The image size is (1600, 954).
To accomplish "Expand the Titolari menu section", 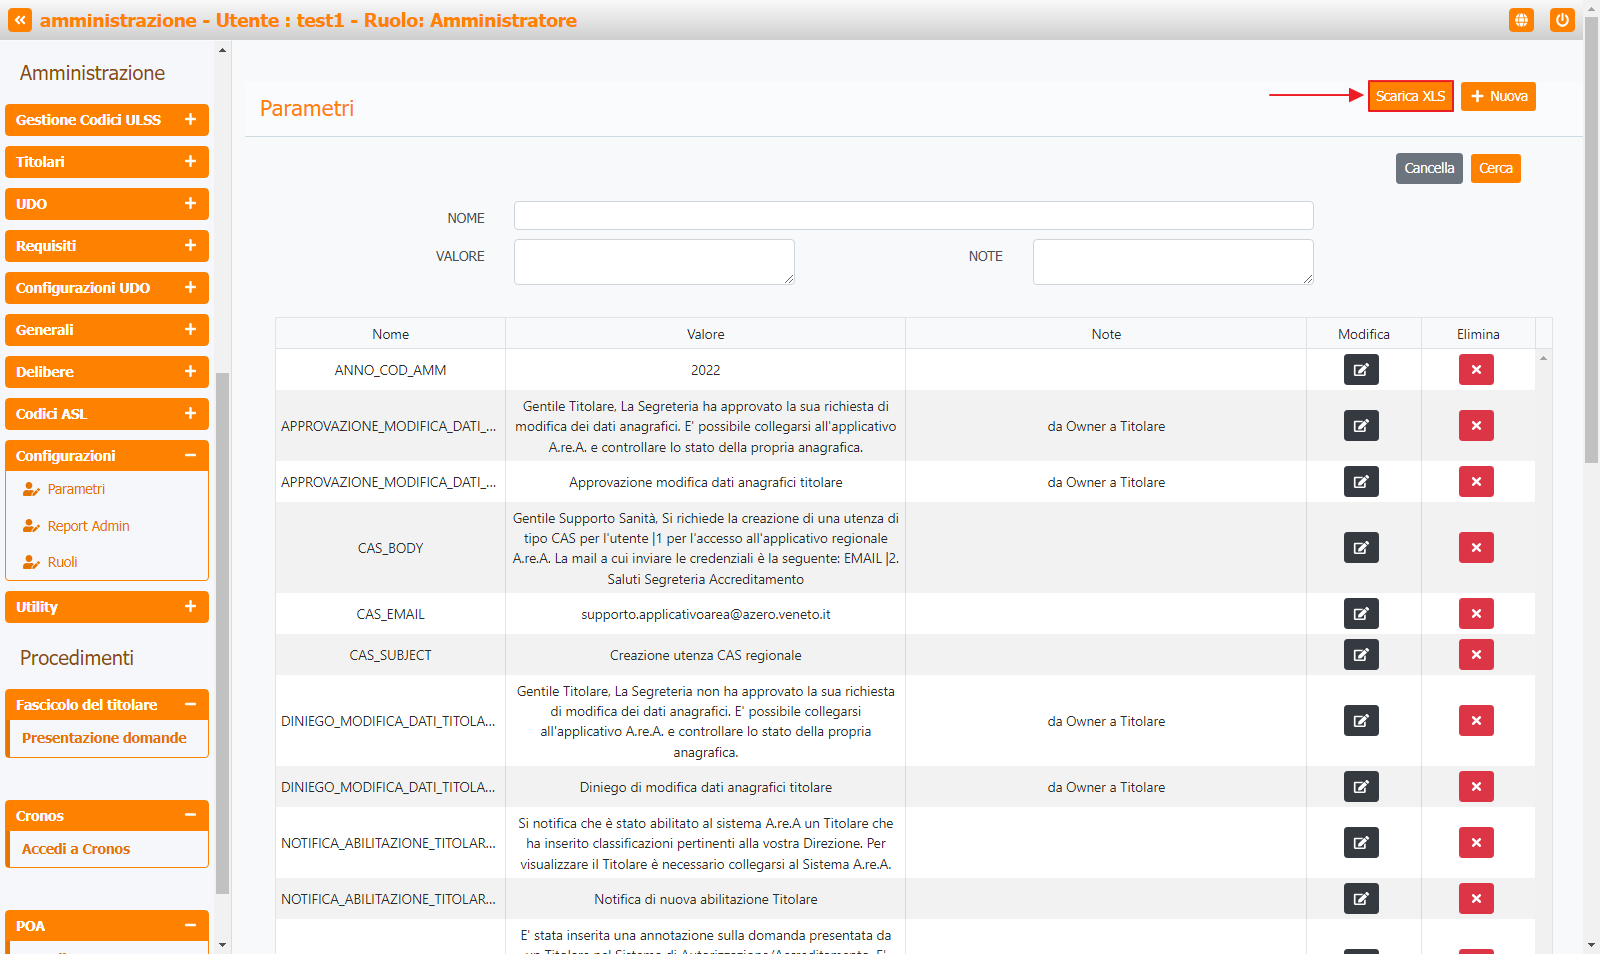I will tap(107, 162).
